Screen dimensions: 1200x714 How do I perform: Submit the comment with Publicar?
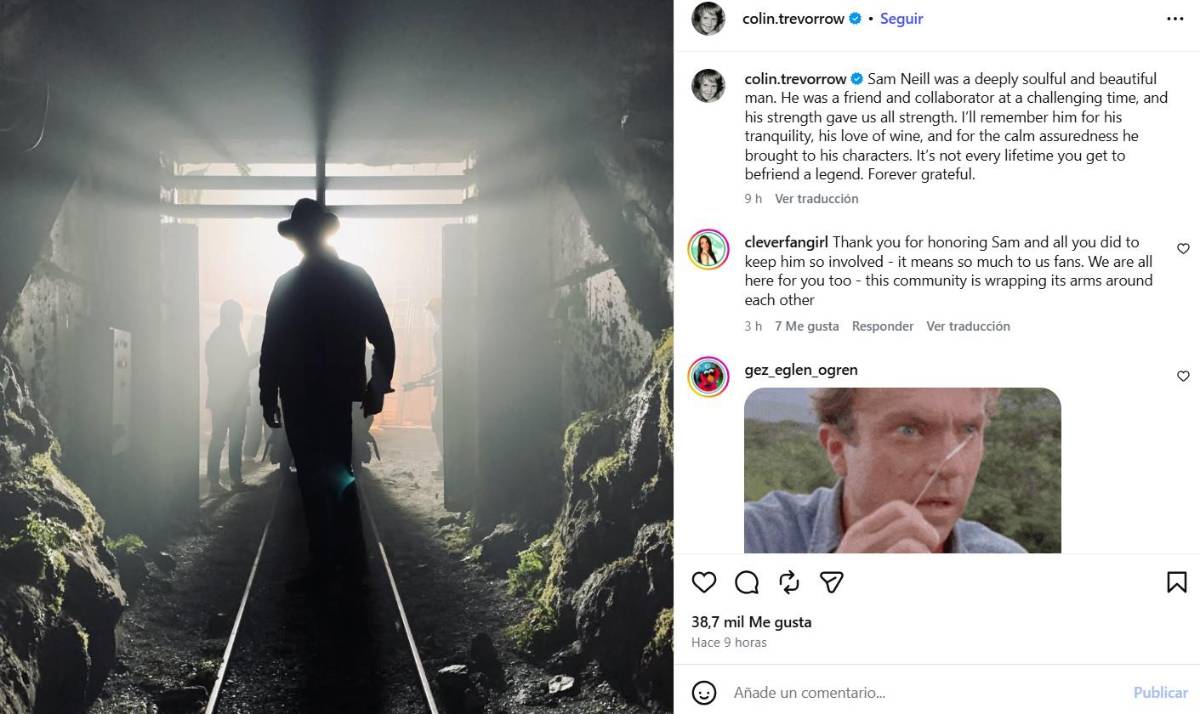(1160, 692)
